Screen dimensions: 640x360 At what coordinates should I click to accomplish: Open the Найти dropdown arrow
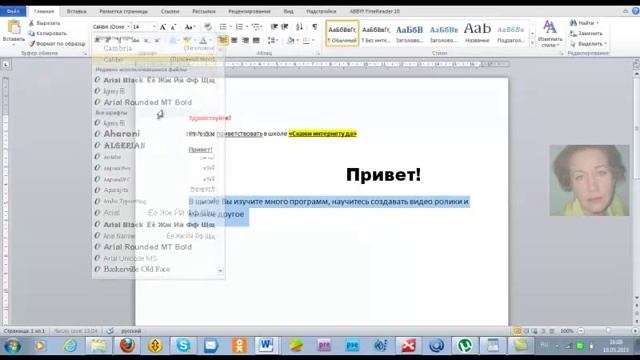(x=598, y=23)
